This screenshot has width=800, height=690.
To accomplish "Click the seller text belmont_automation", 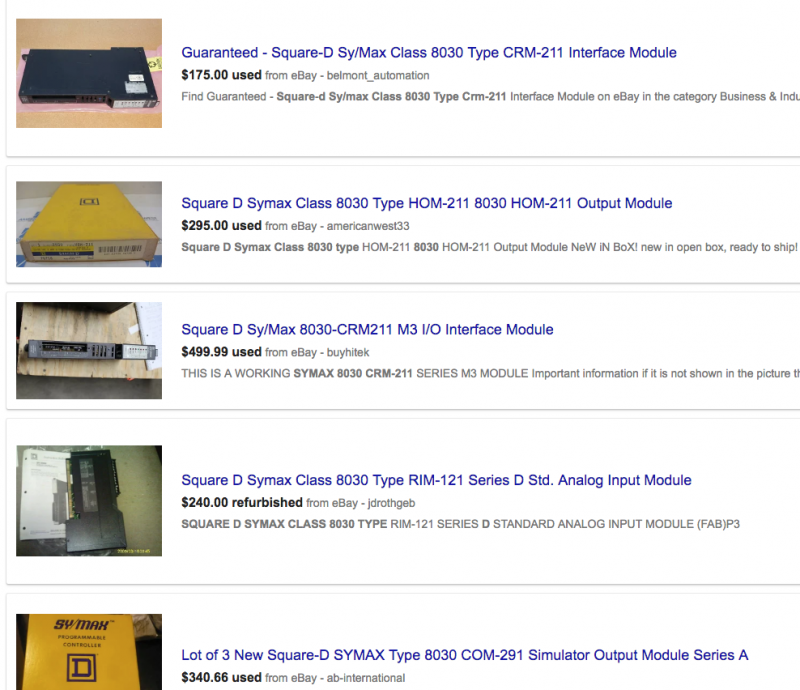I will click(378, 76).
